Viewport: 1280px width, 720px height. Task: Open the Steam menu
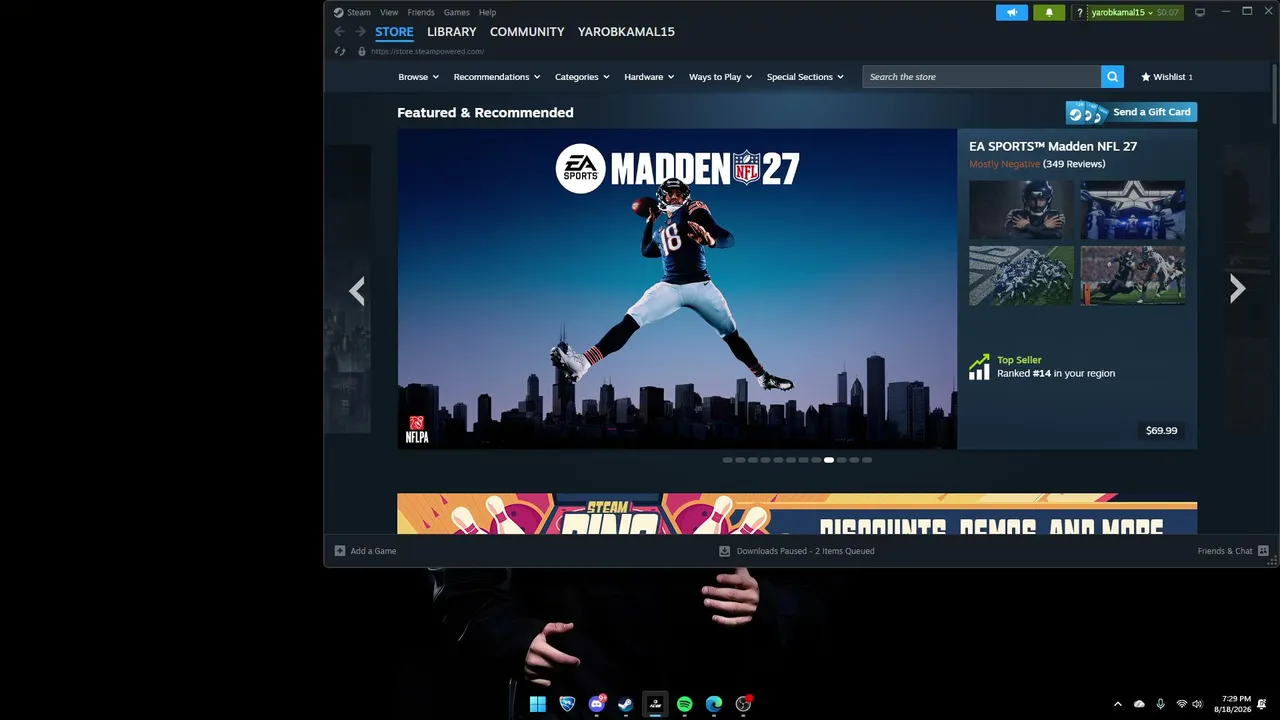359,13
